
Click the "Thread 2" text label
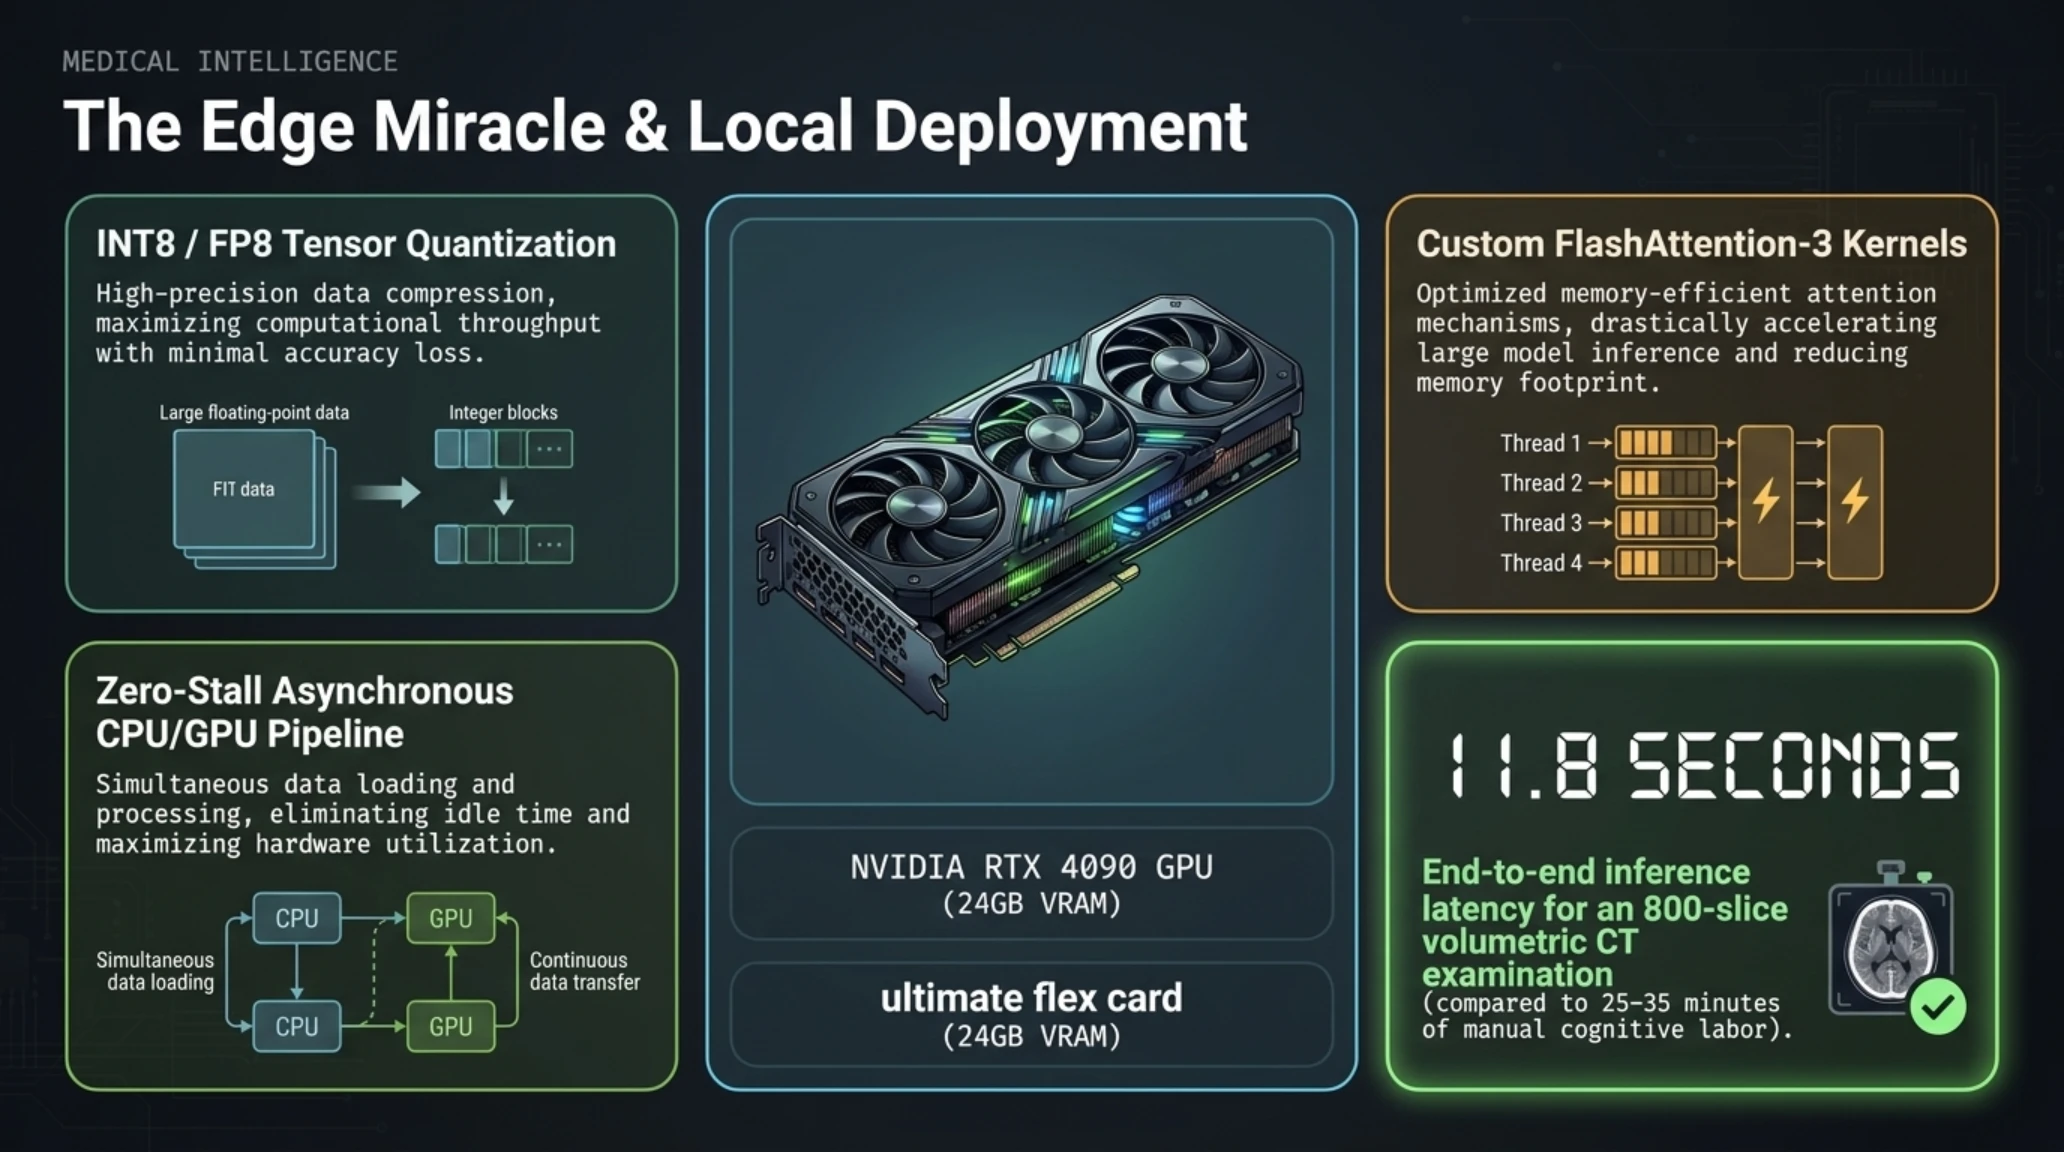[x=1541, y=483]
